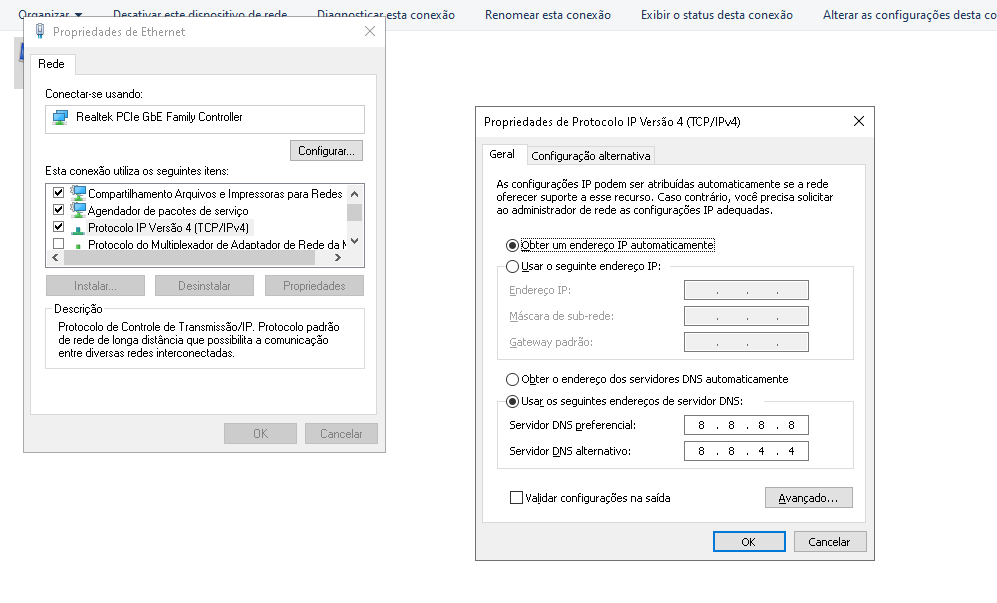Click Realtek PCIe GbE Family Controller text
Viewport: 997px width, 603px height.
159,117
